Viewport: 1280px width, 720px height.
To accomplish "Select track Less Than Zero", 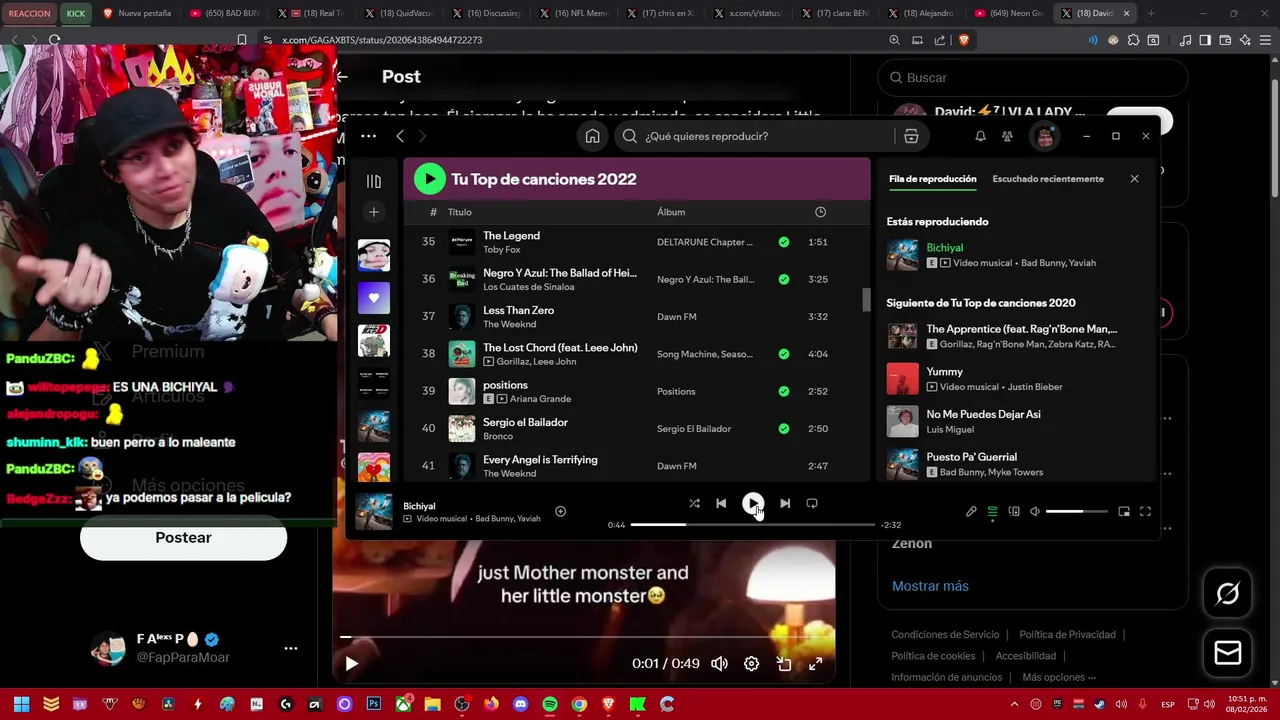I will tap(637, 317).
